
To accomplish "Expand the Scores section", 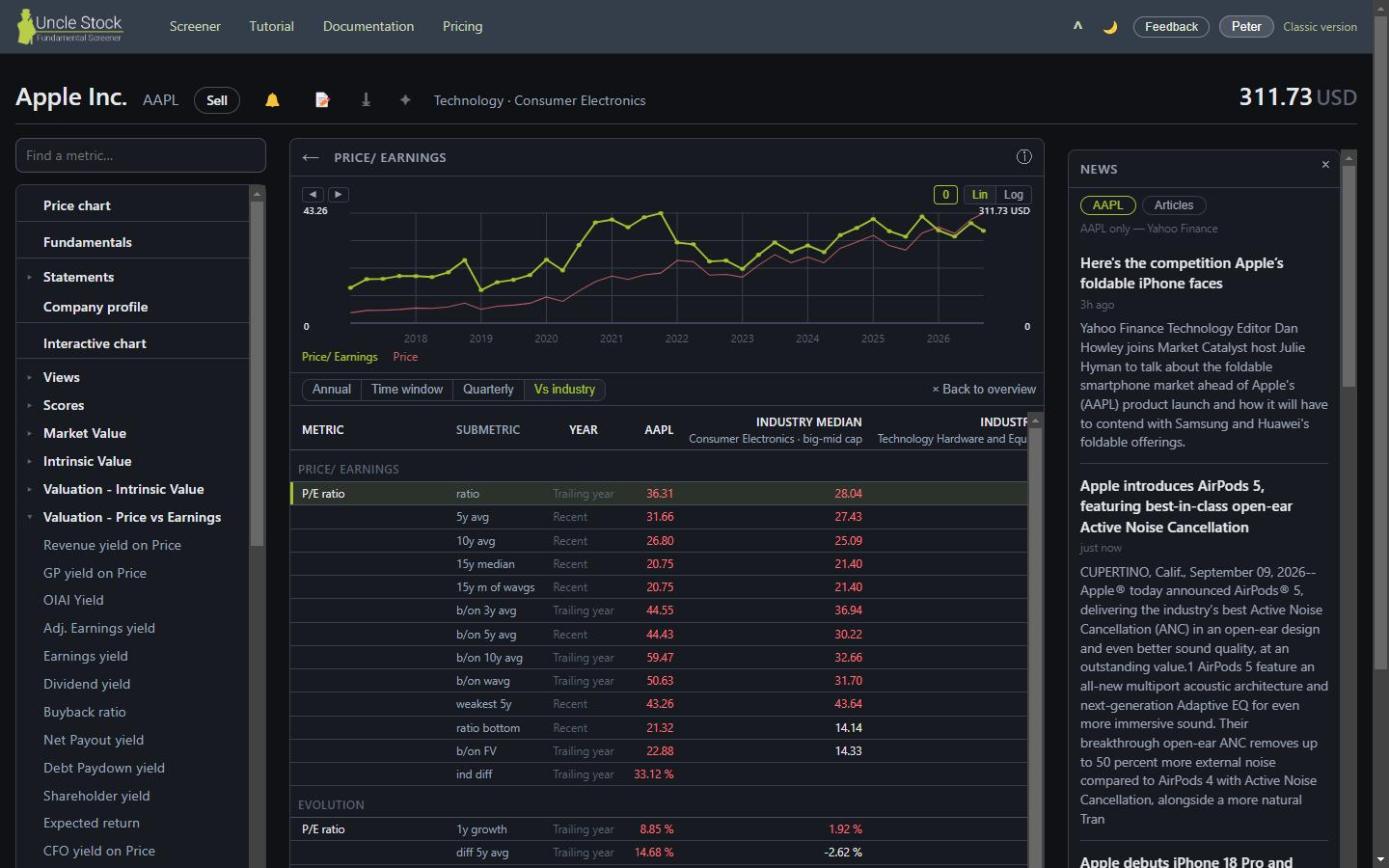I will pyautogui.click(x=63, y=405).
